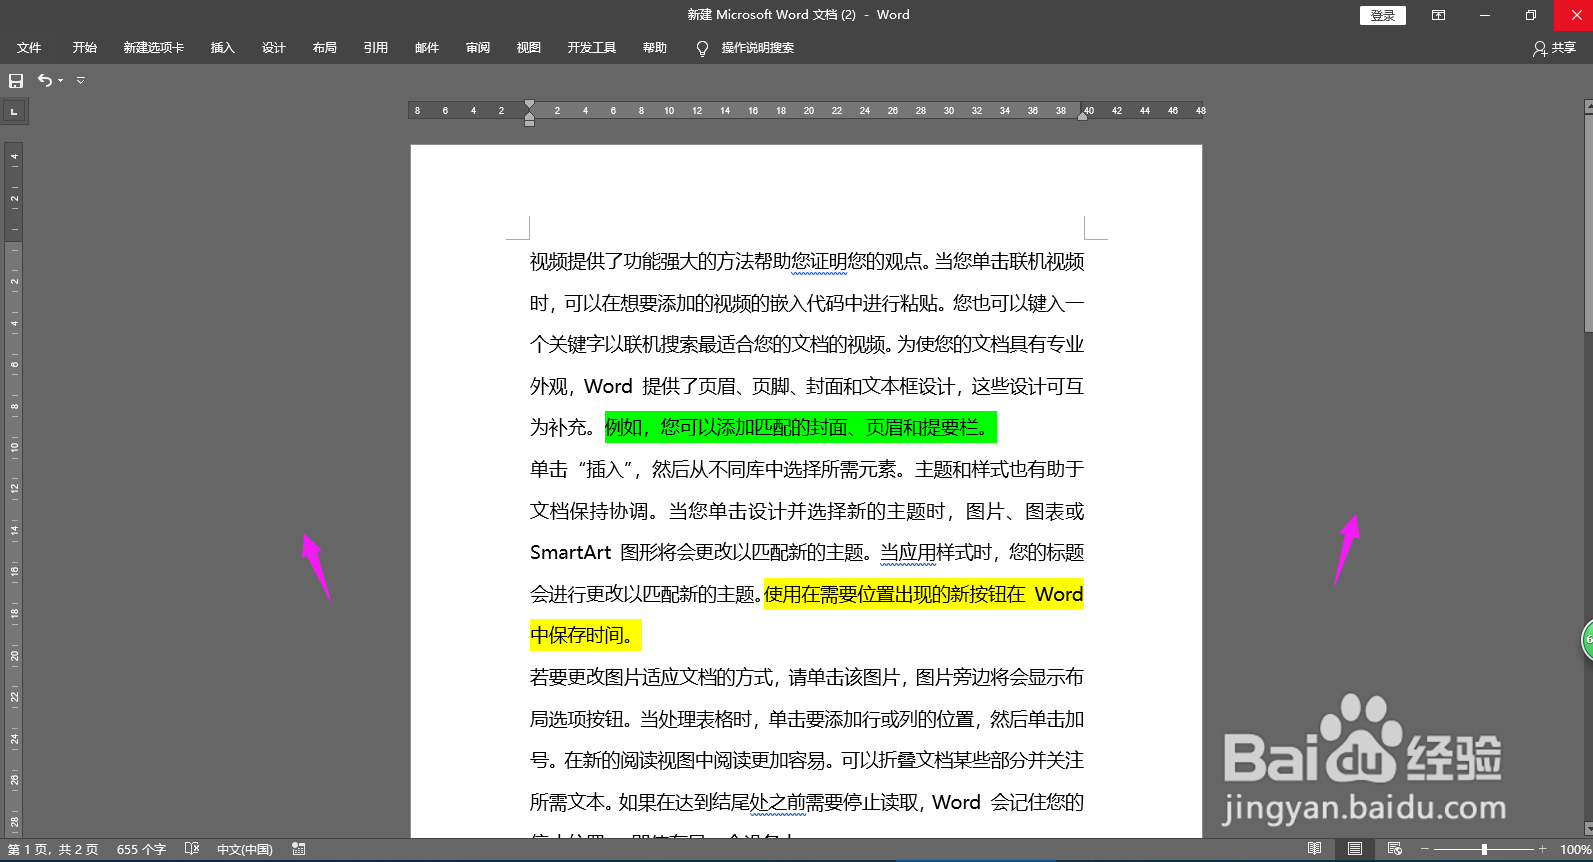1593x862 pixels.
Task: Open the 文件 menu tab
Action: click(29, 48)
